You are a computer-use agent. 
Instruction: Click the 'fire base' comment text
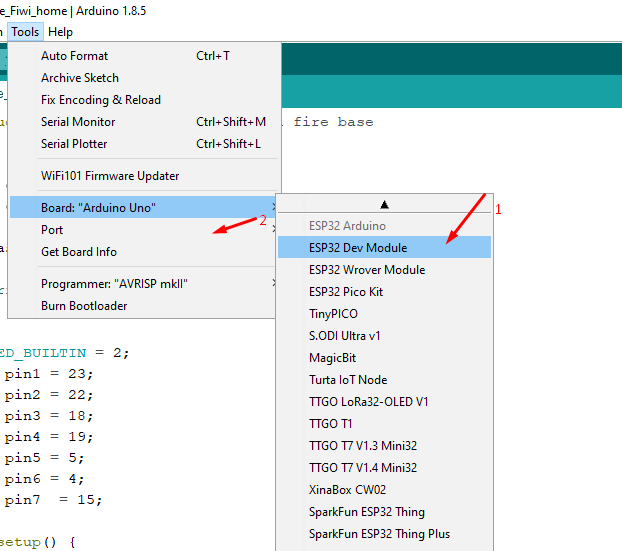333,122
